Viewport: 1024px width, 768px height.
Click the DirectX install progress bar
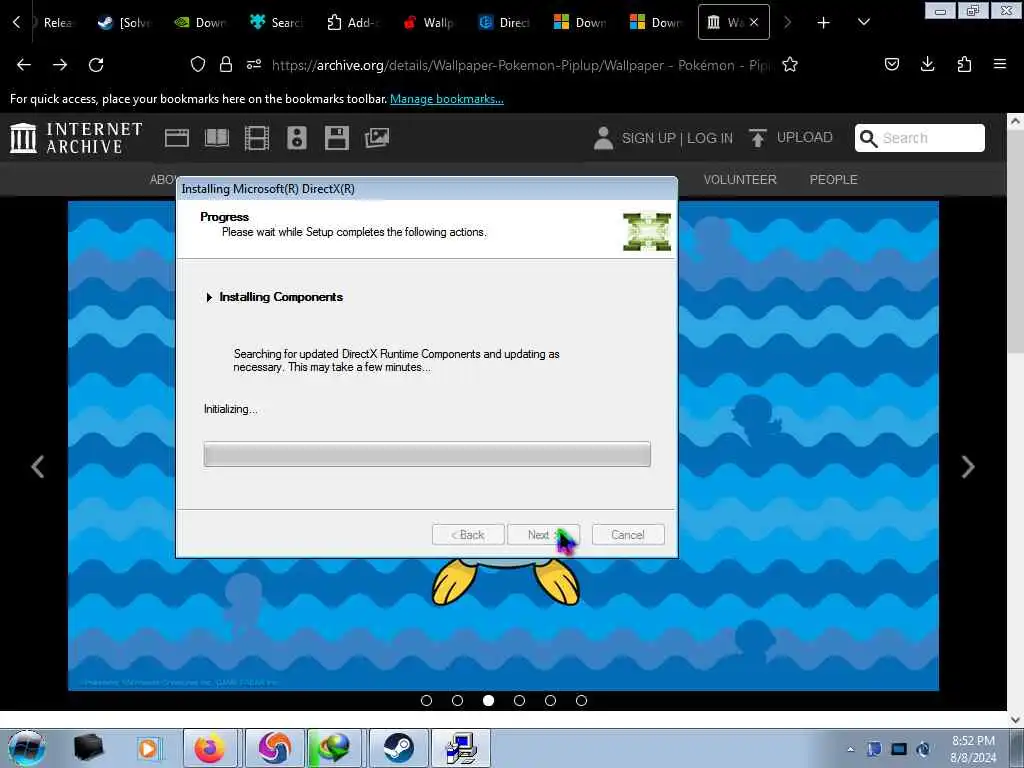(427, 454)
